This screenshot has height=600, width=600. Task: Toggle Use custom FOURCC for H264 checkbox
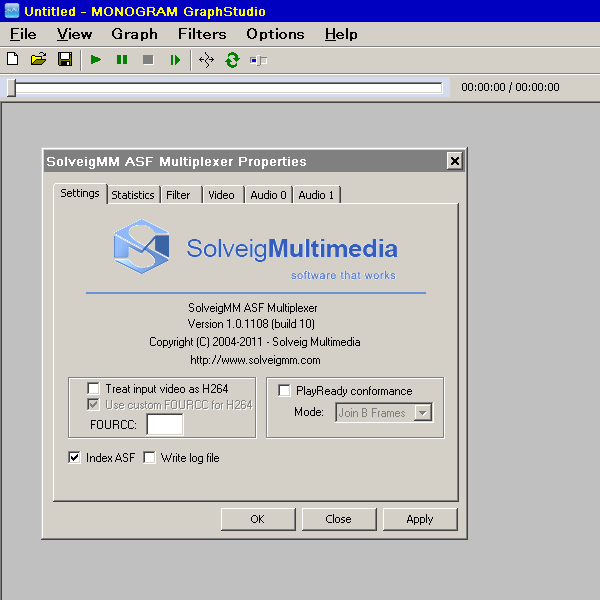(93, 404)
